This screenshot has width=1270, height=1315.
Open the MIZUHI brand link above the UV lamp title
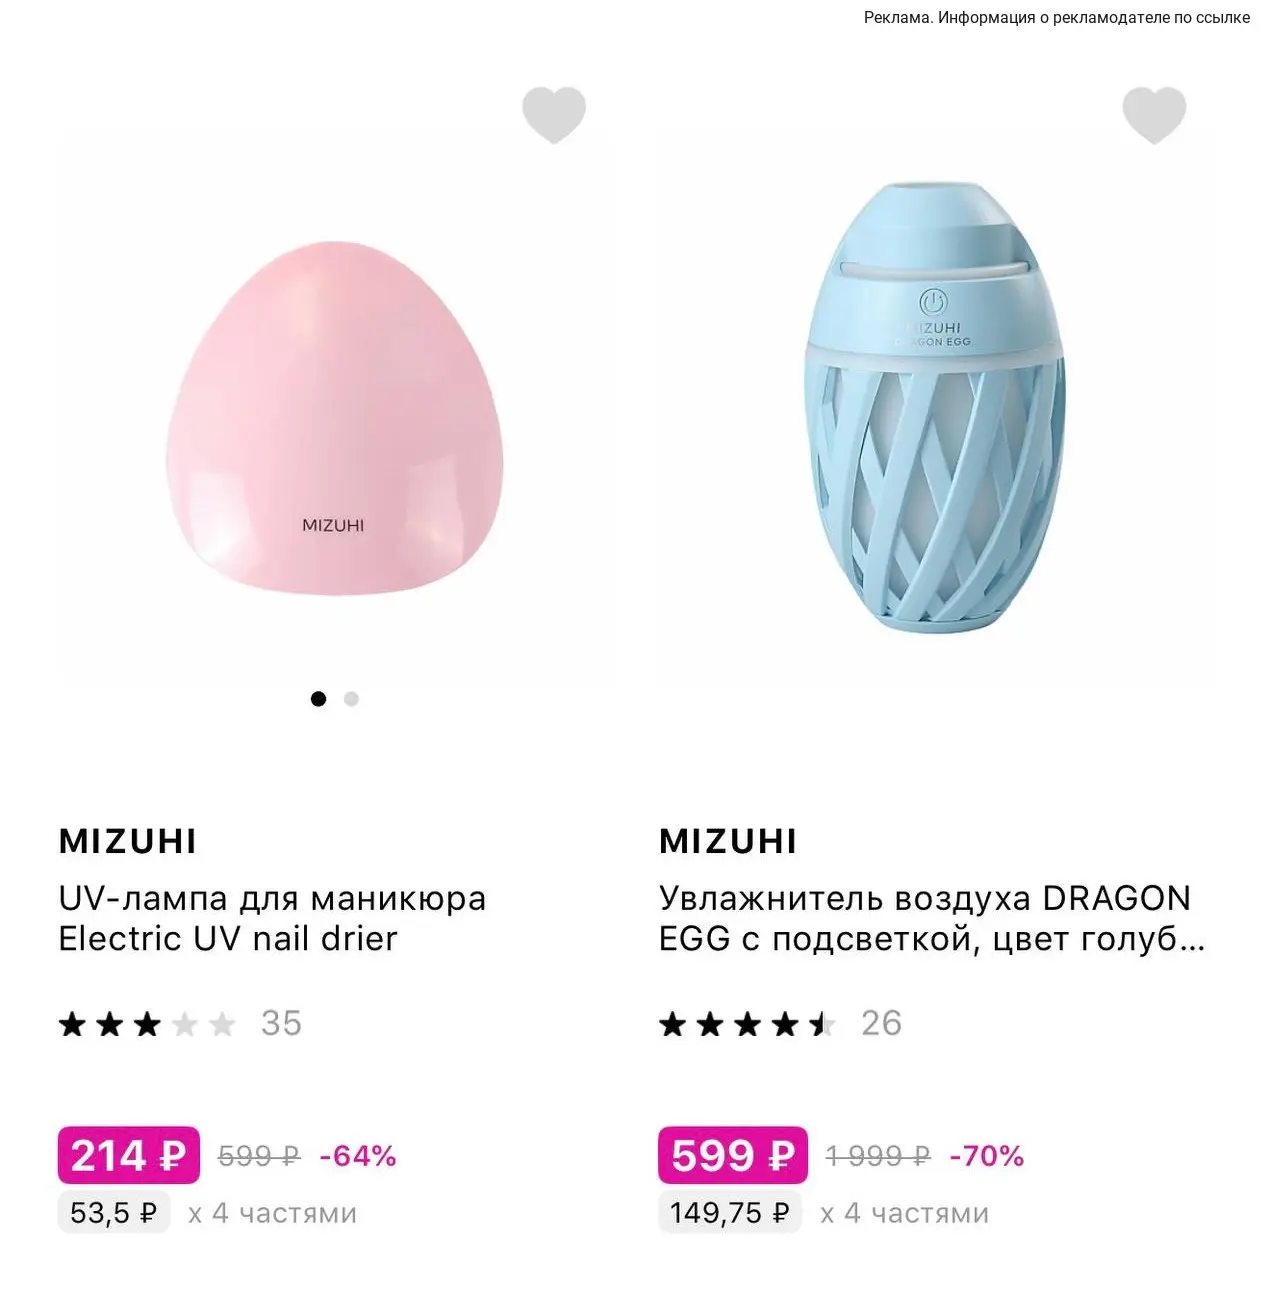128,841
